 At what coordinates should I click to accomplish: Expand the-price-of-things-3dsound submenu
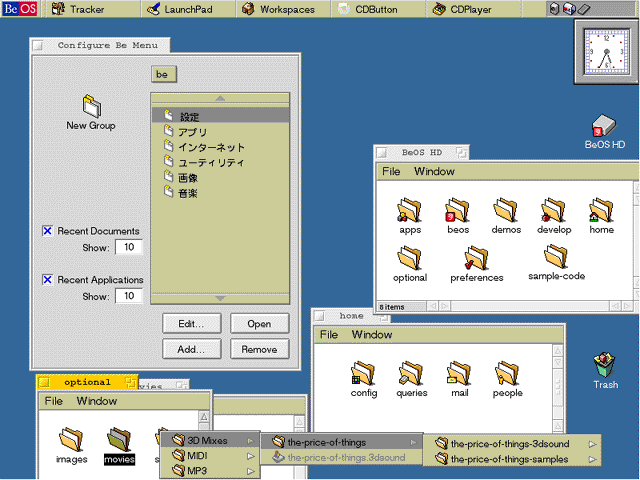point(512,444)
